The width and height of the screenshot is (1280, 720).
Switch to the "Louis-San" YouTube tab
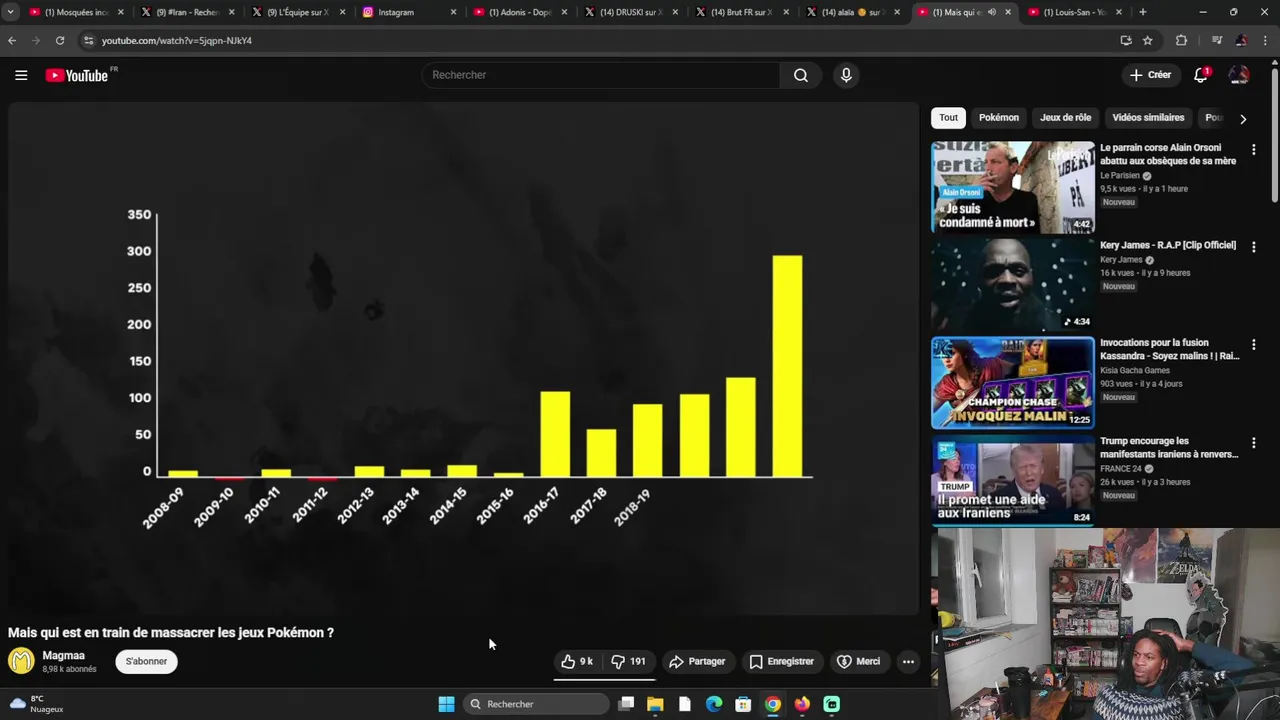tap(1074, 12)
